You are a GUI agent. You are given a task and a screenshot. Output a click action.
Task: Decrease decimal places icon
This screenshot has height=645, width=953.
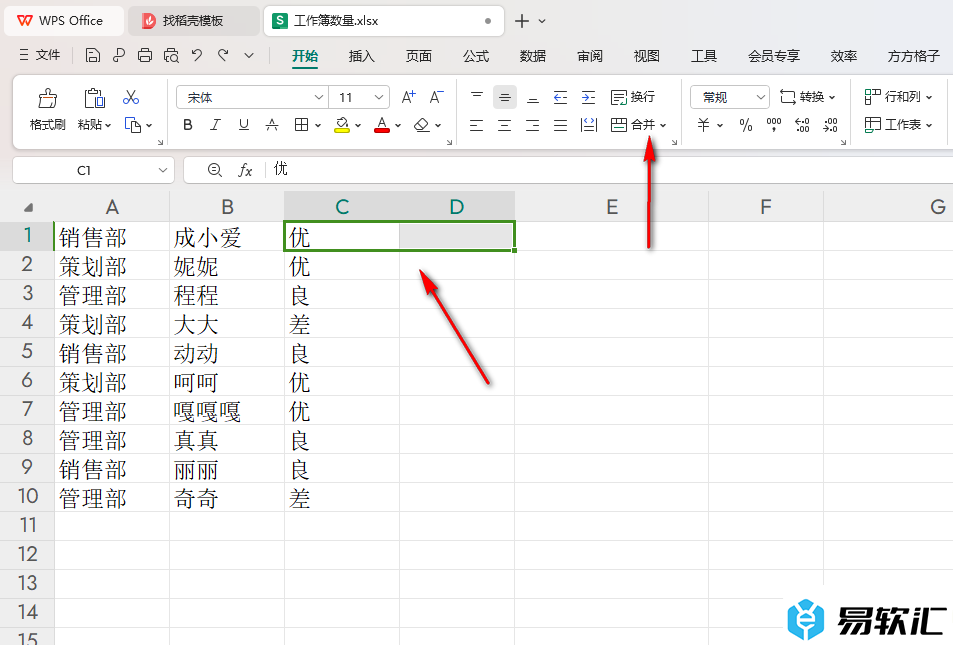(830, 125)
